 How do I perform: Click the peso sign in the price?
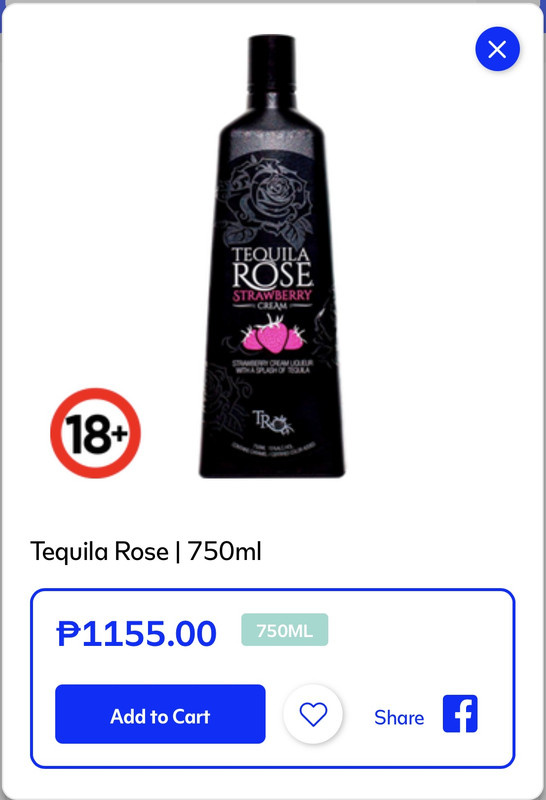pos(68,633)
